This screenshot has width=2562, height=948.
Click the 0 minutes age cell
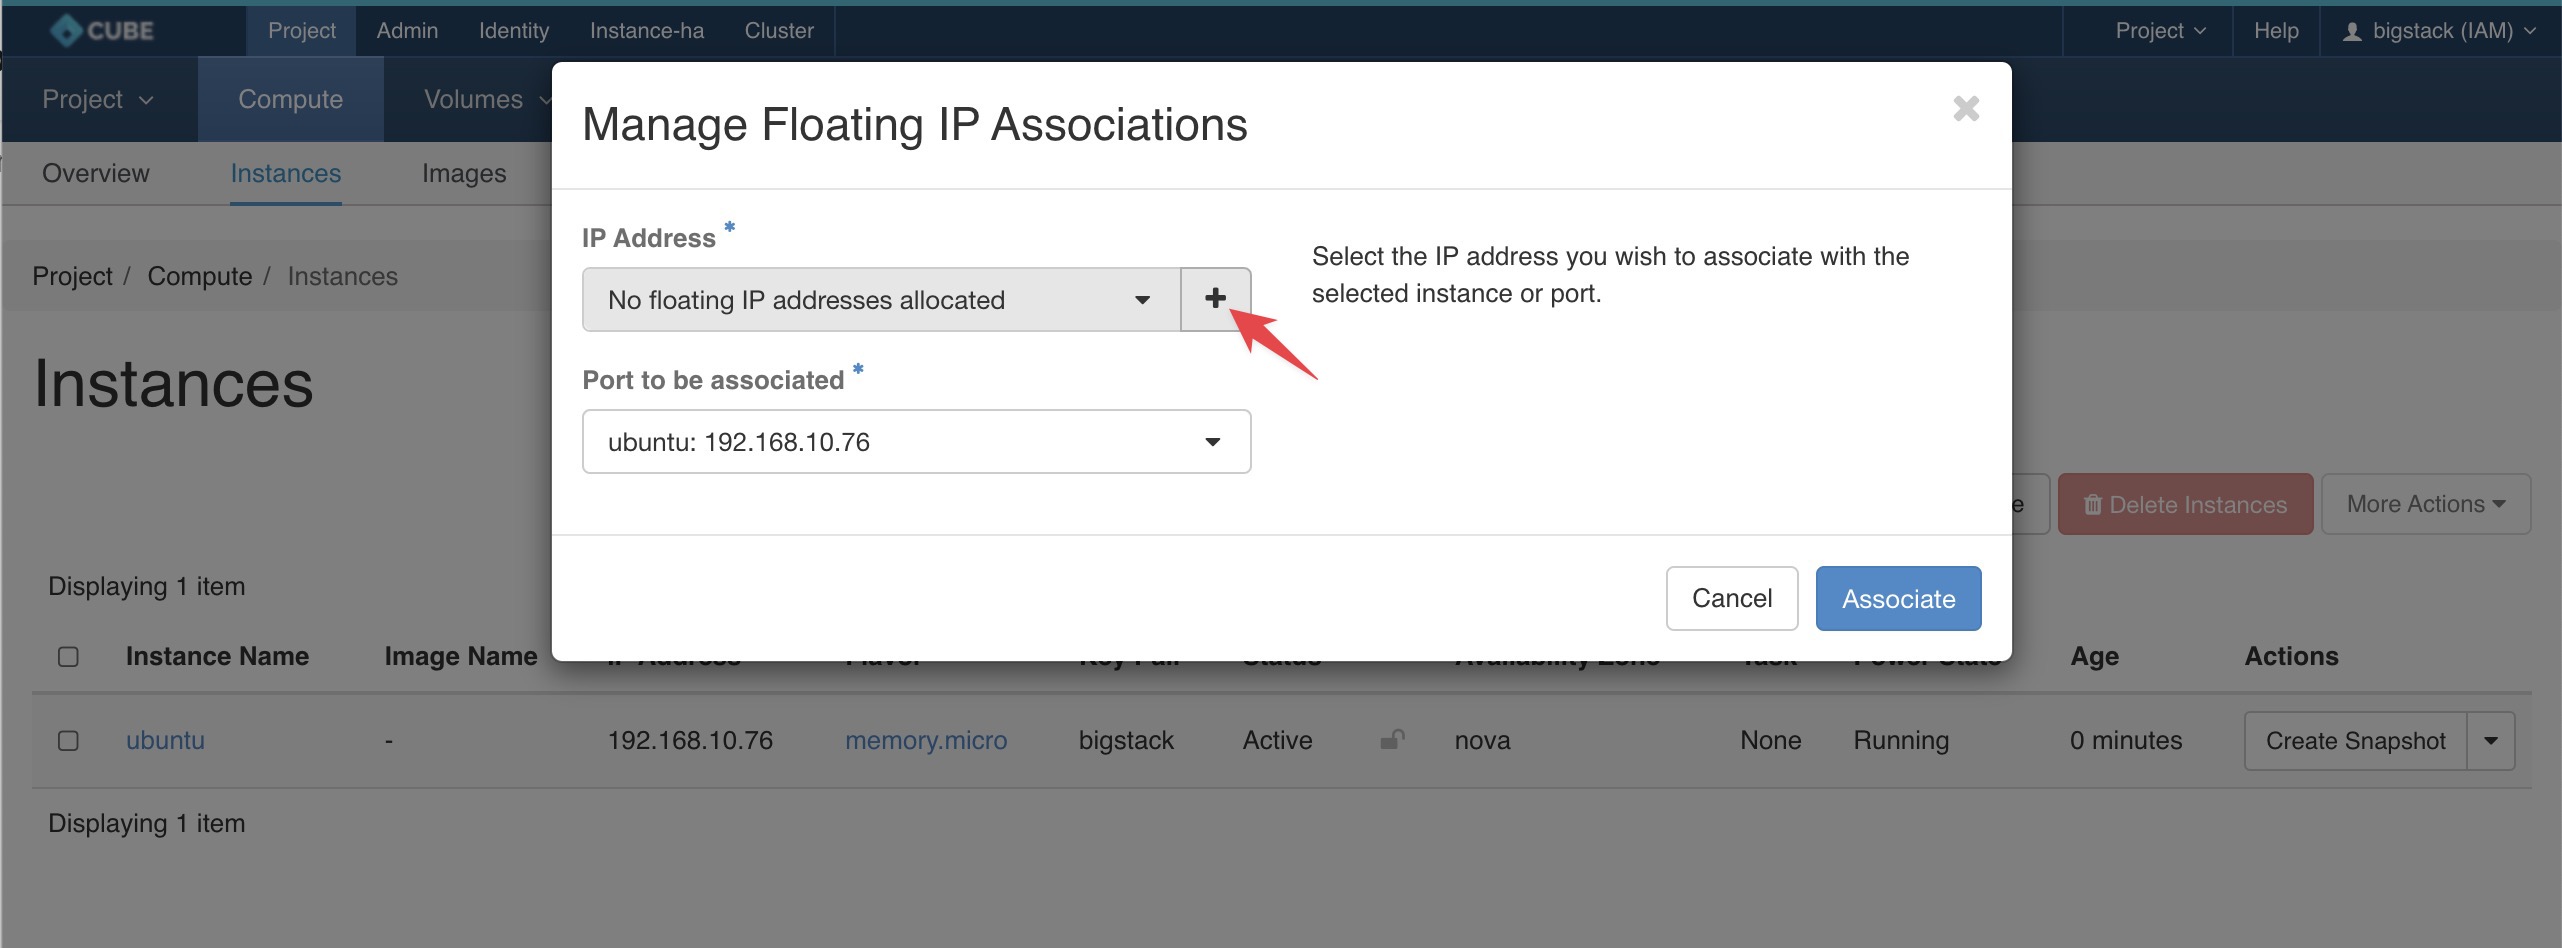coord(2126,740)
